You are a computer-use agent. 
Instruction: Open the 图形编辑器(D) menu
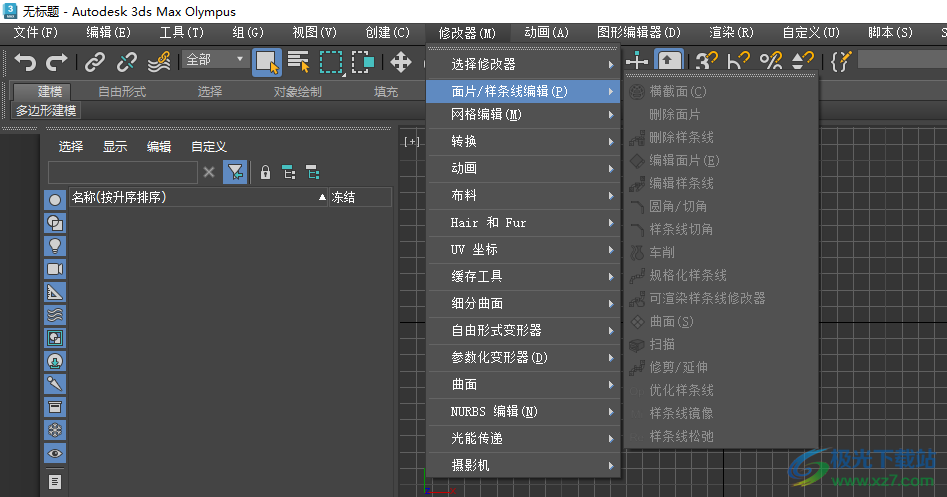click(638, 33)
